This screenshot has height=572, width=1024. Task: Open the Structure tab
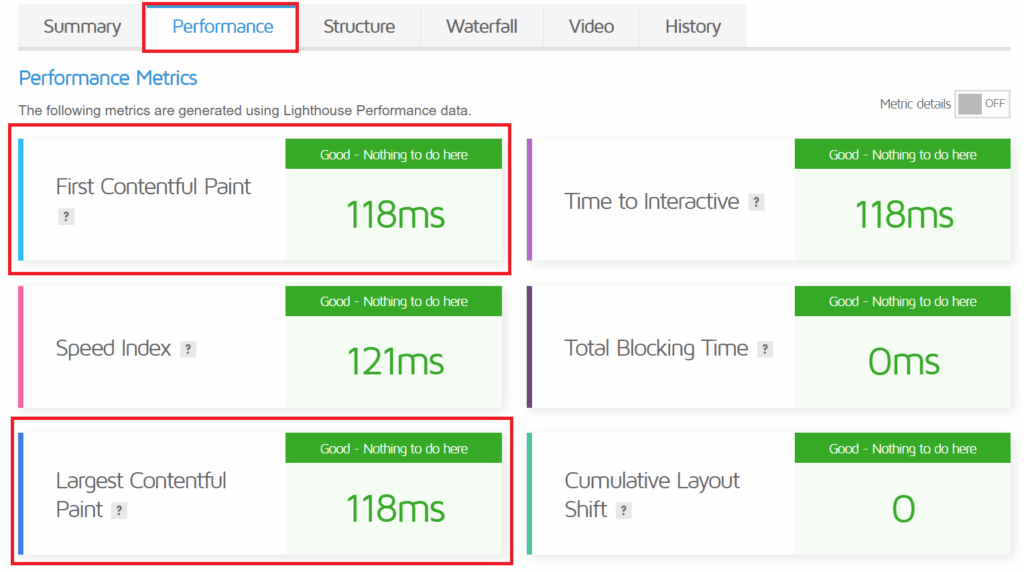click(x=359, y=27)
